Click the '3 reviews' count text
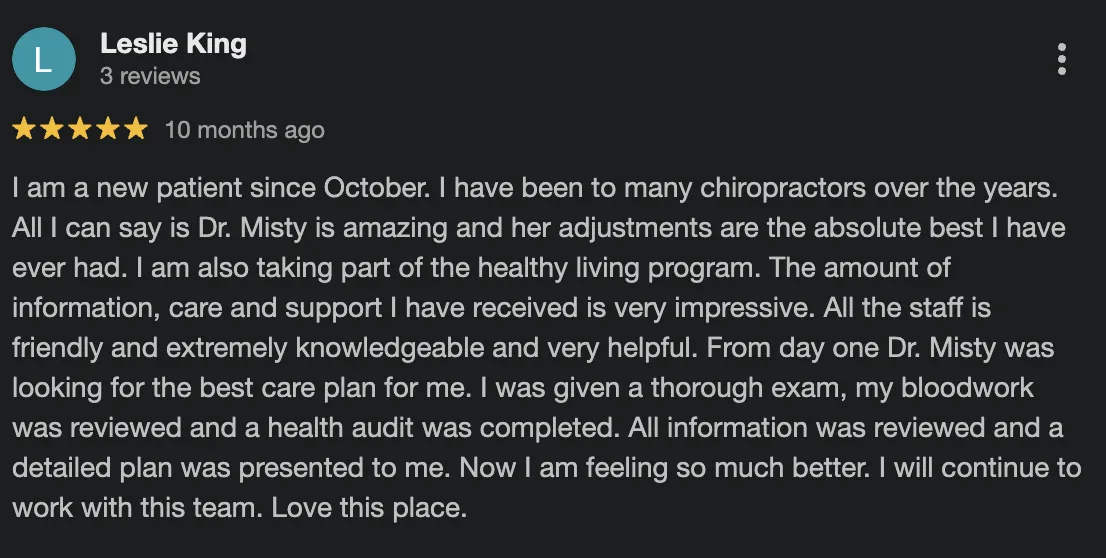The image size is (1106, 558). pyautogui.click(x=150, y=76)
